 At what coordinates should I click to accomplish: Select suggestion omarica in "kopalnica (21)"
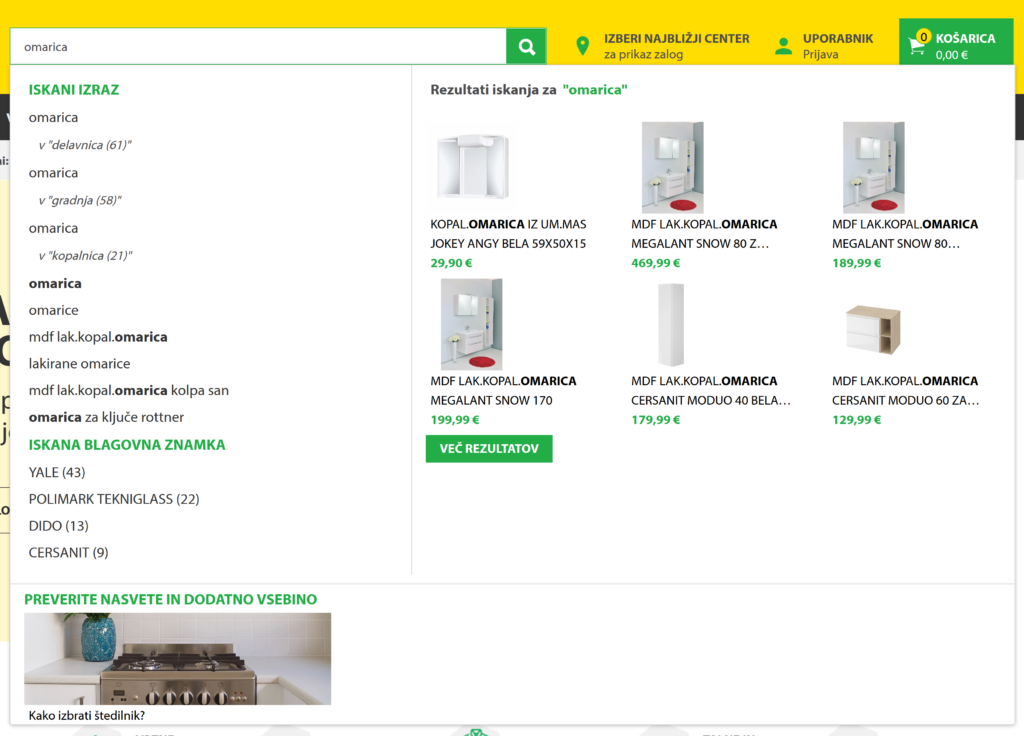coord(85,256)
